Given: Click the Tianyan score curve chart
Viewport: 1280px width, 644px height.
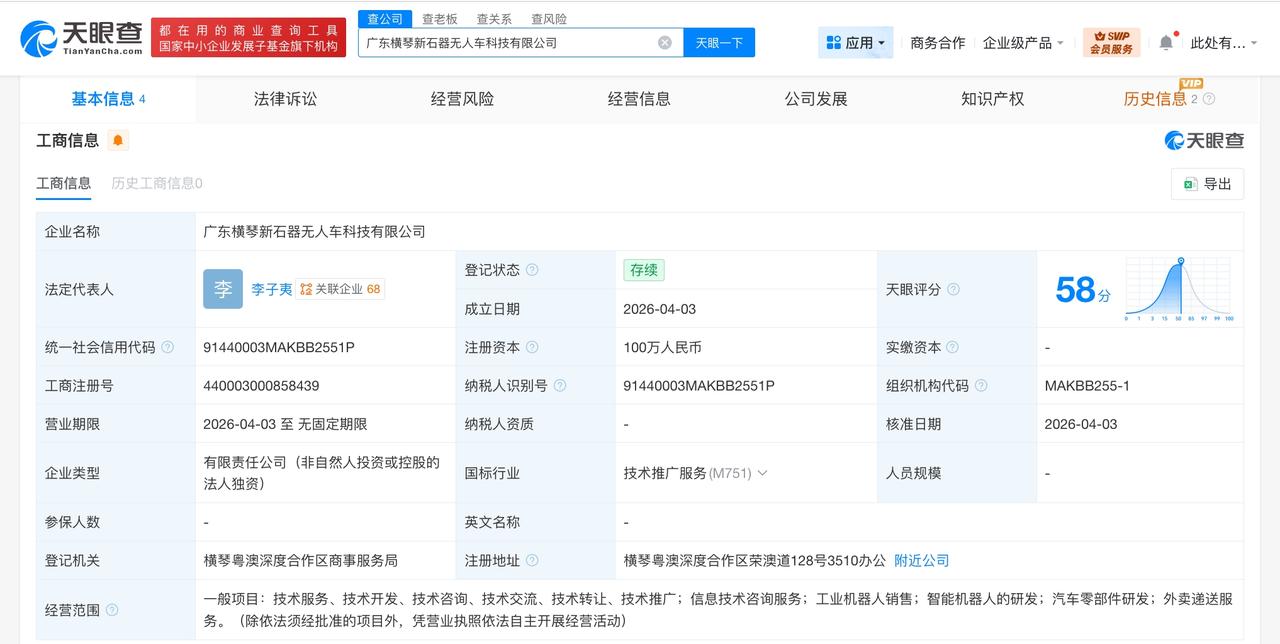Looking at the screenshot, I should point(1180,287).
